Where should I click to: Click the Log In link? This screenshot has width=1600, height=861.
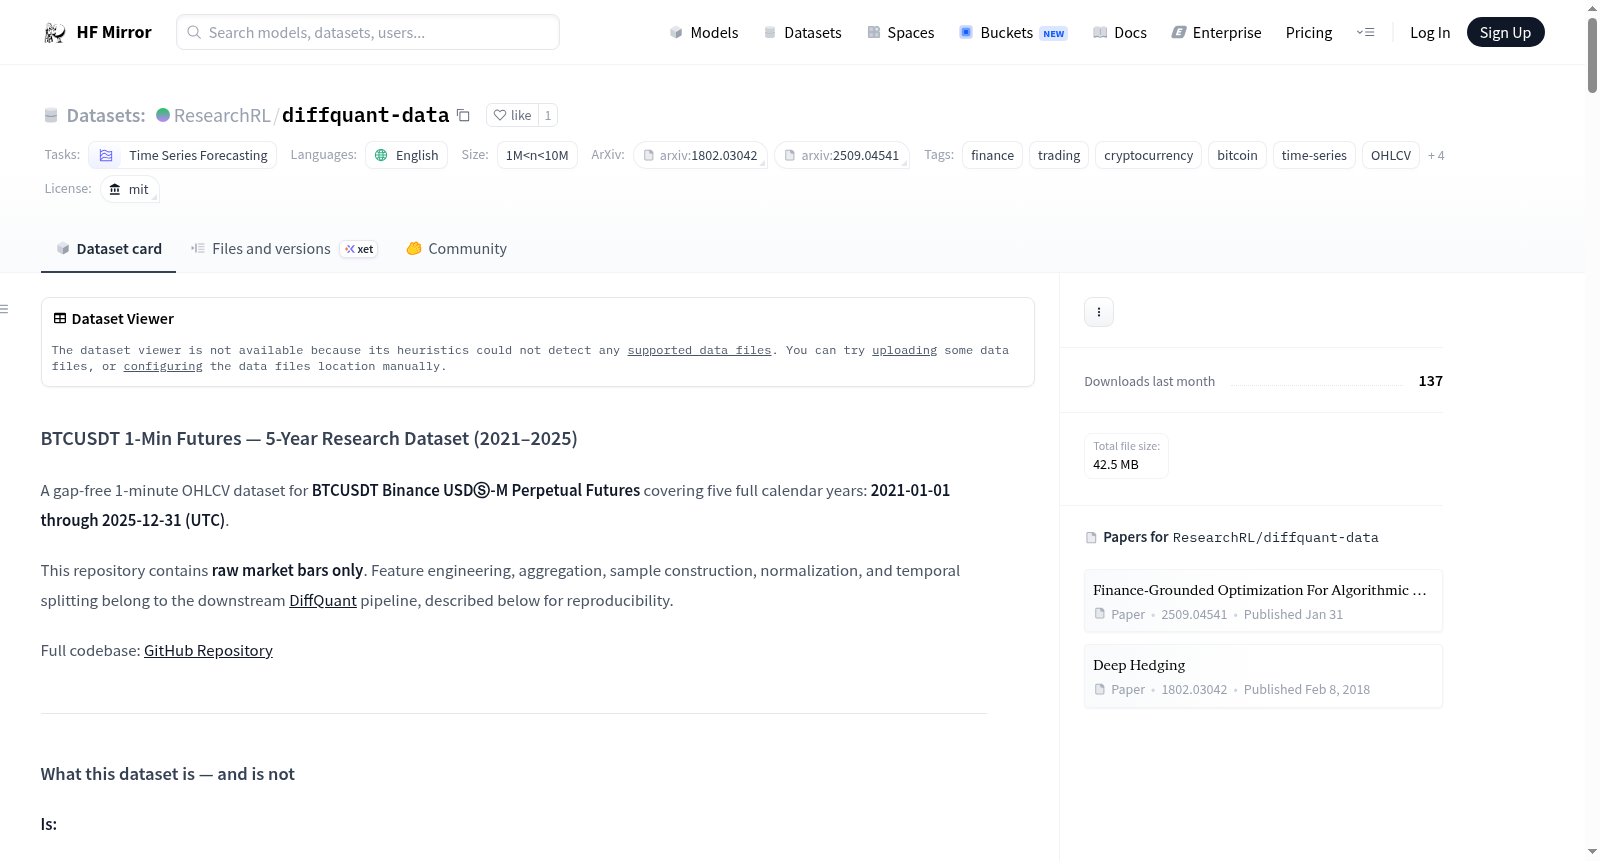pyautogui.click(x=1430, y=32)
